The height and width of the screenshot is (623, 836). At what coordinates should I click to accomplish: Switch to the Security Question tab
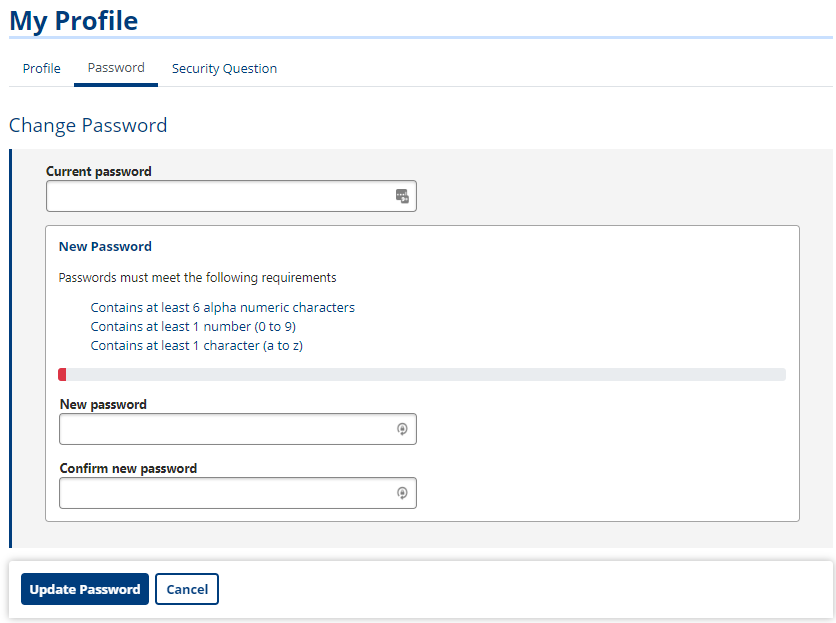(224, 68)
